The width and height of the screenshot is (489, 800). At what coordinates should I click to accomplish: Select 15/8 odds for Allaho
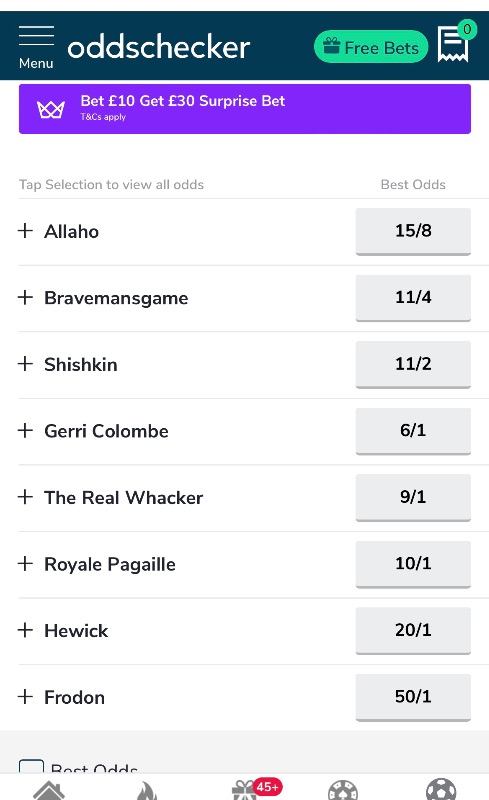click(413, 231)
